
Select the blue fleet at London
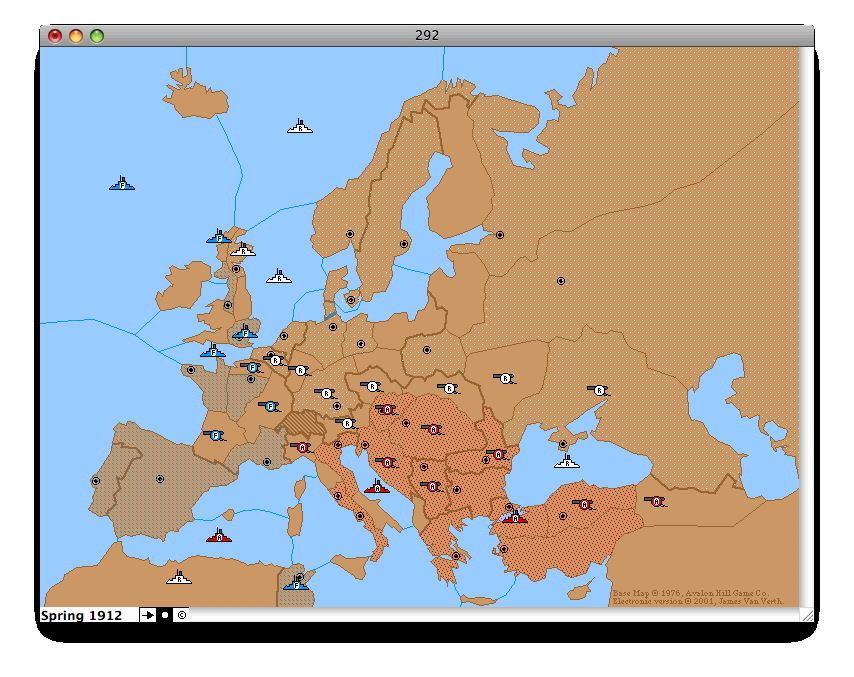[x=245, y=332]
